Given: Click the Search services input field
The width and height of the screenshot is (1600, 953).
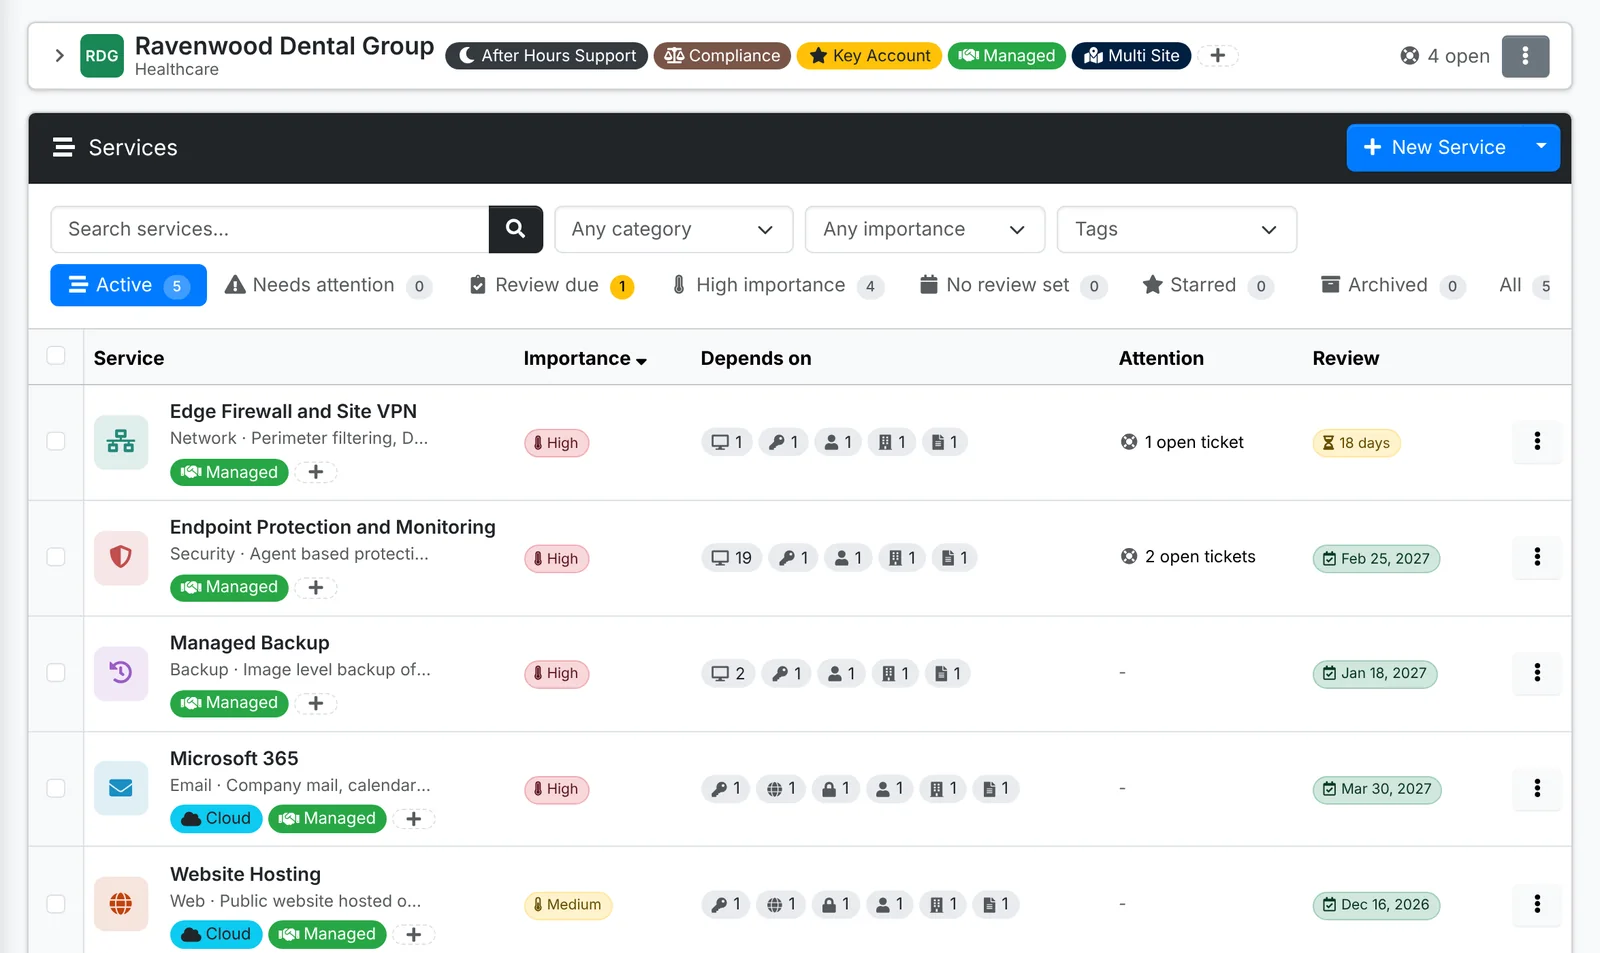Looking at the screenshot, I should click(x=270, y=229).
